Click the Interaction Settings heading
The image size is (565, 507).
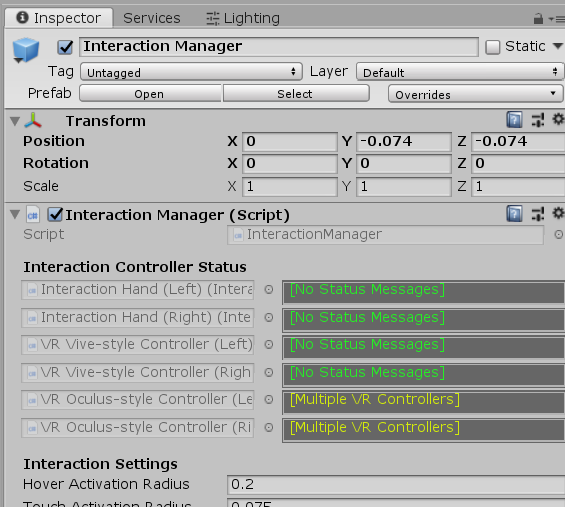coord(100,464)
